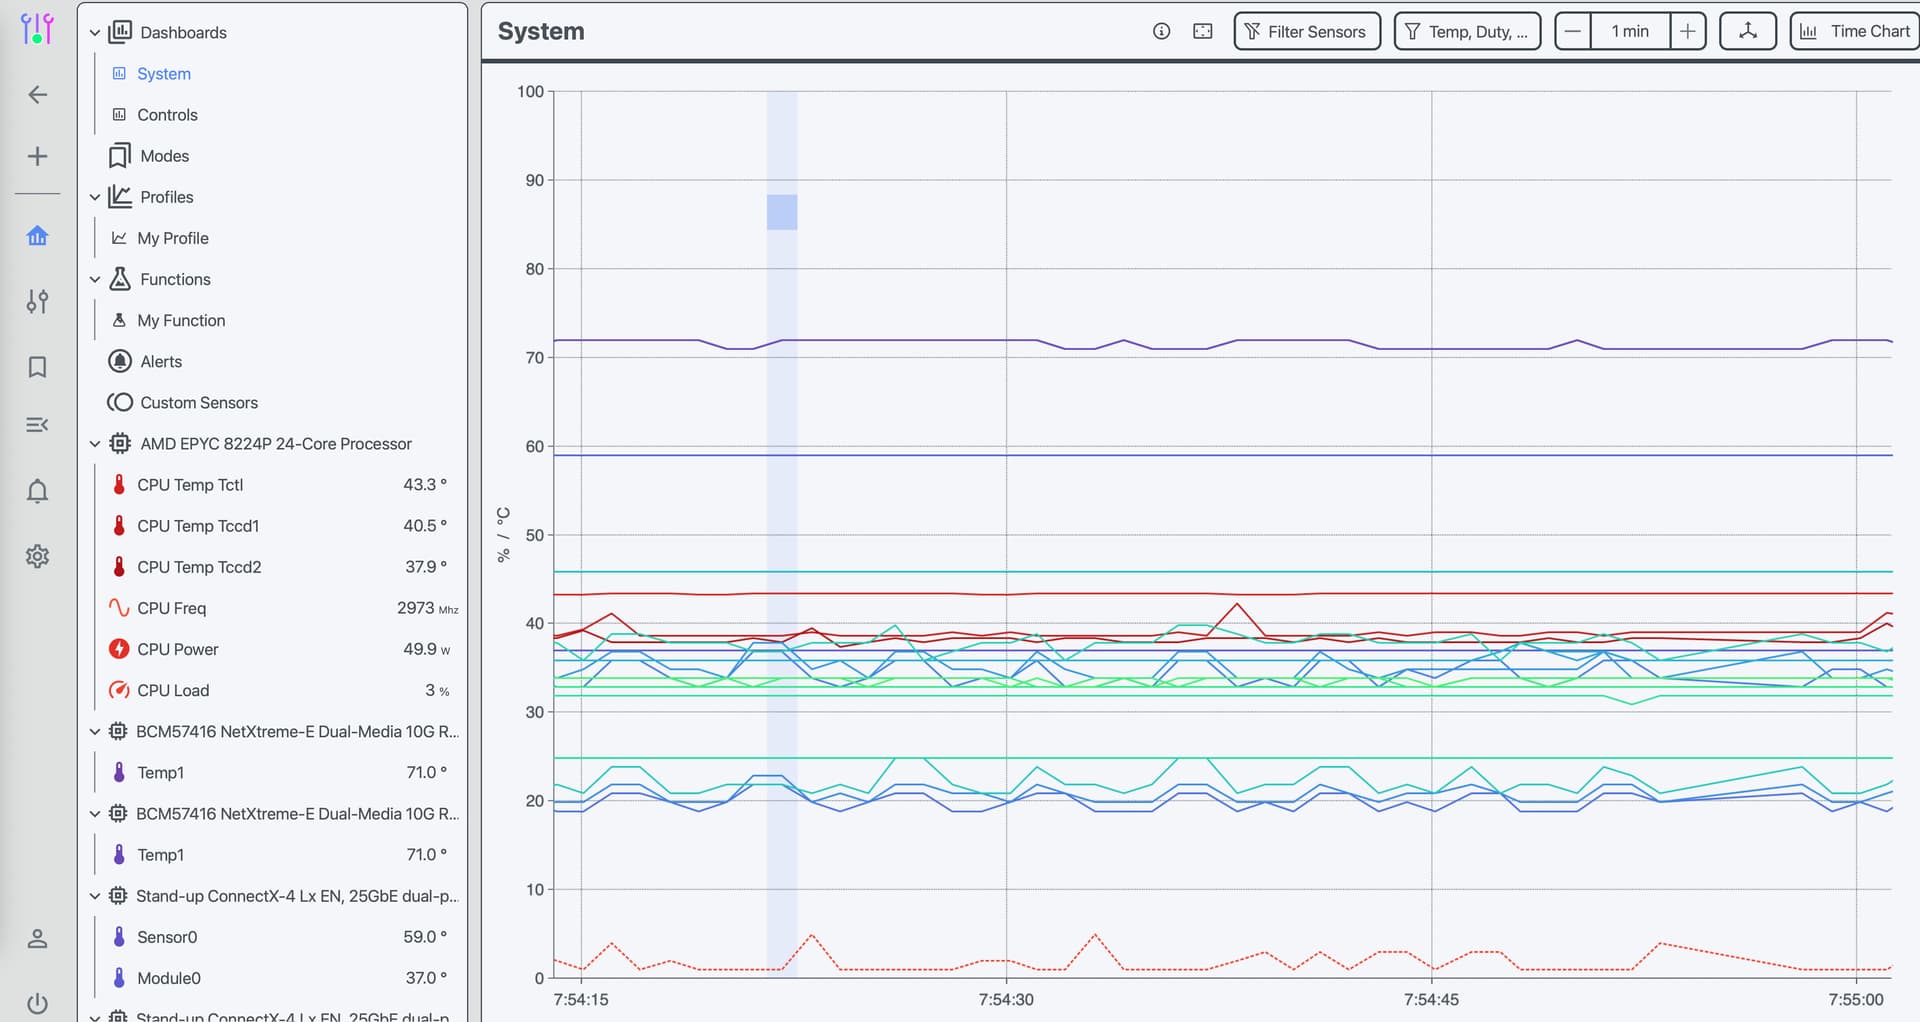Click the Filter Sensors button

tap(1306, 31)
